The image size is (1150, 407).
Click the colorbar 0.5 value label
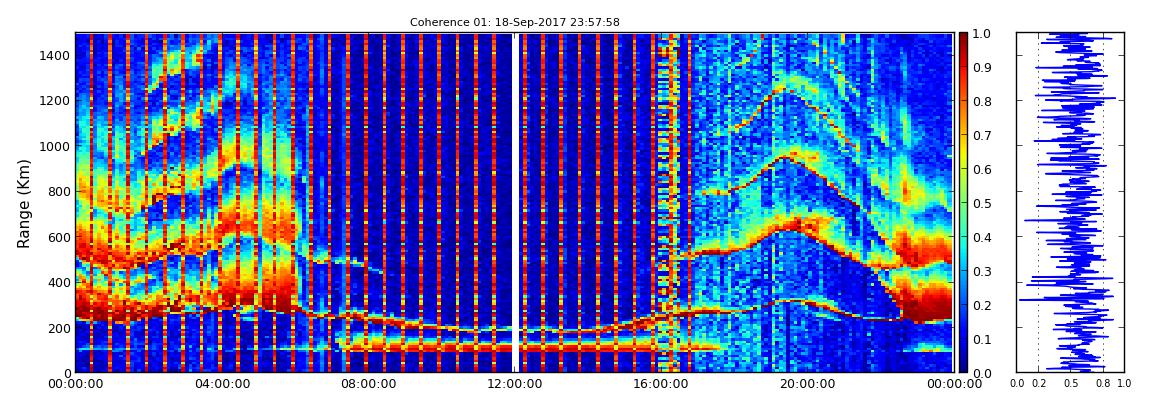click(x=984, y=203)
